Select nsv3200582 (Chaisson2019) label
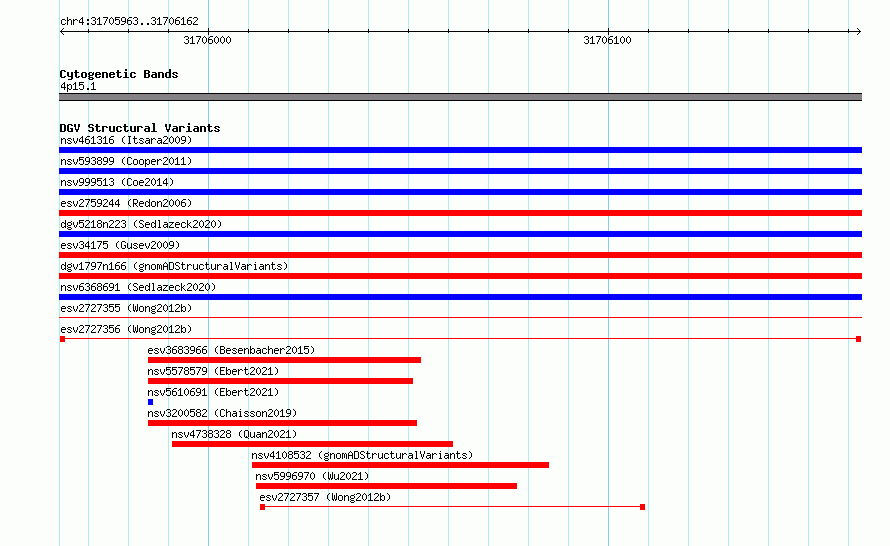 pyautogui.click(x=222, y=413)
